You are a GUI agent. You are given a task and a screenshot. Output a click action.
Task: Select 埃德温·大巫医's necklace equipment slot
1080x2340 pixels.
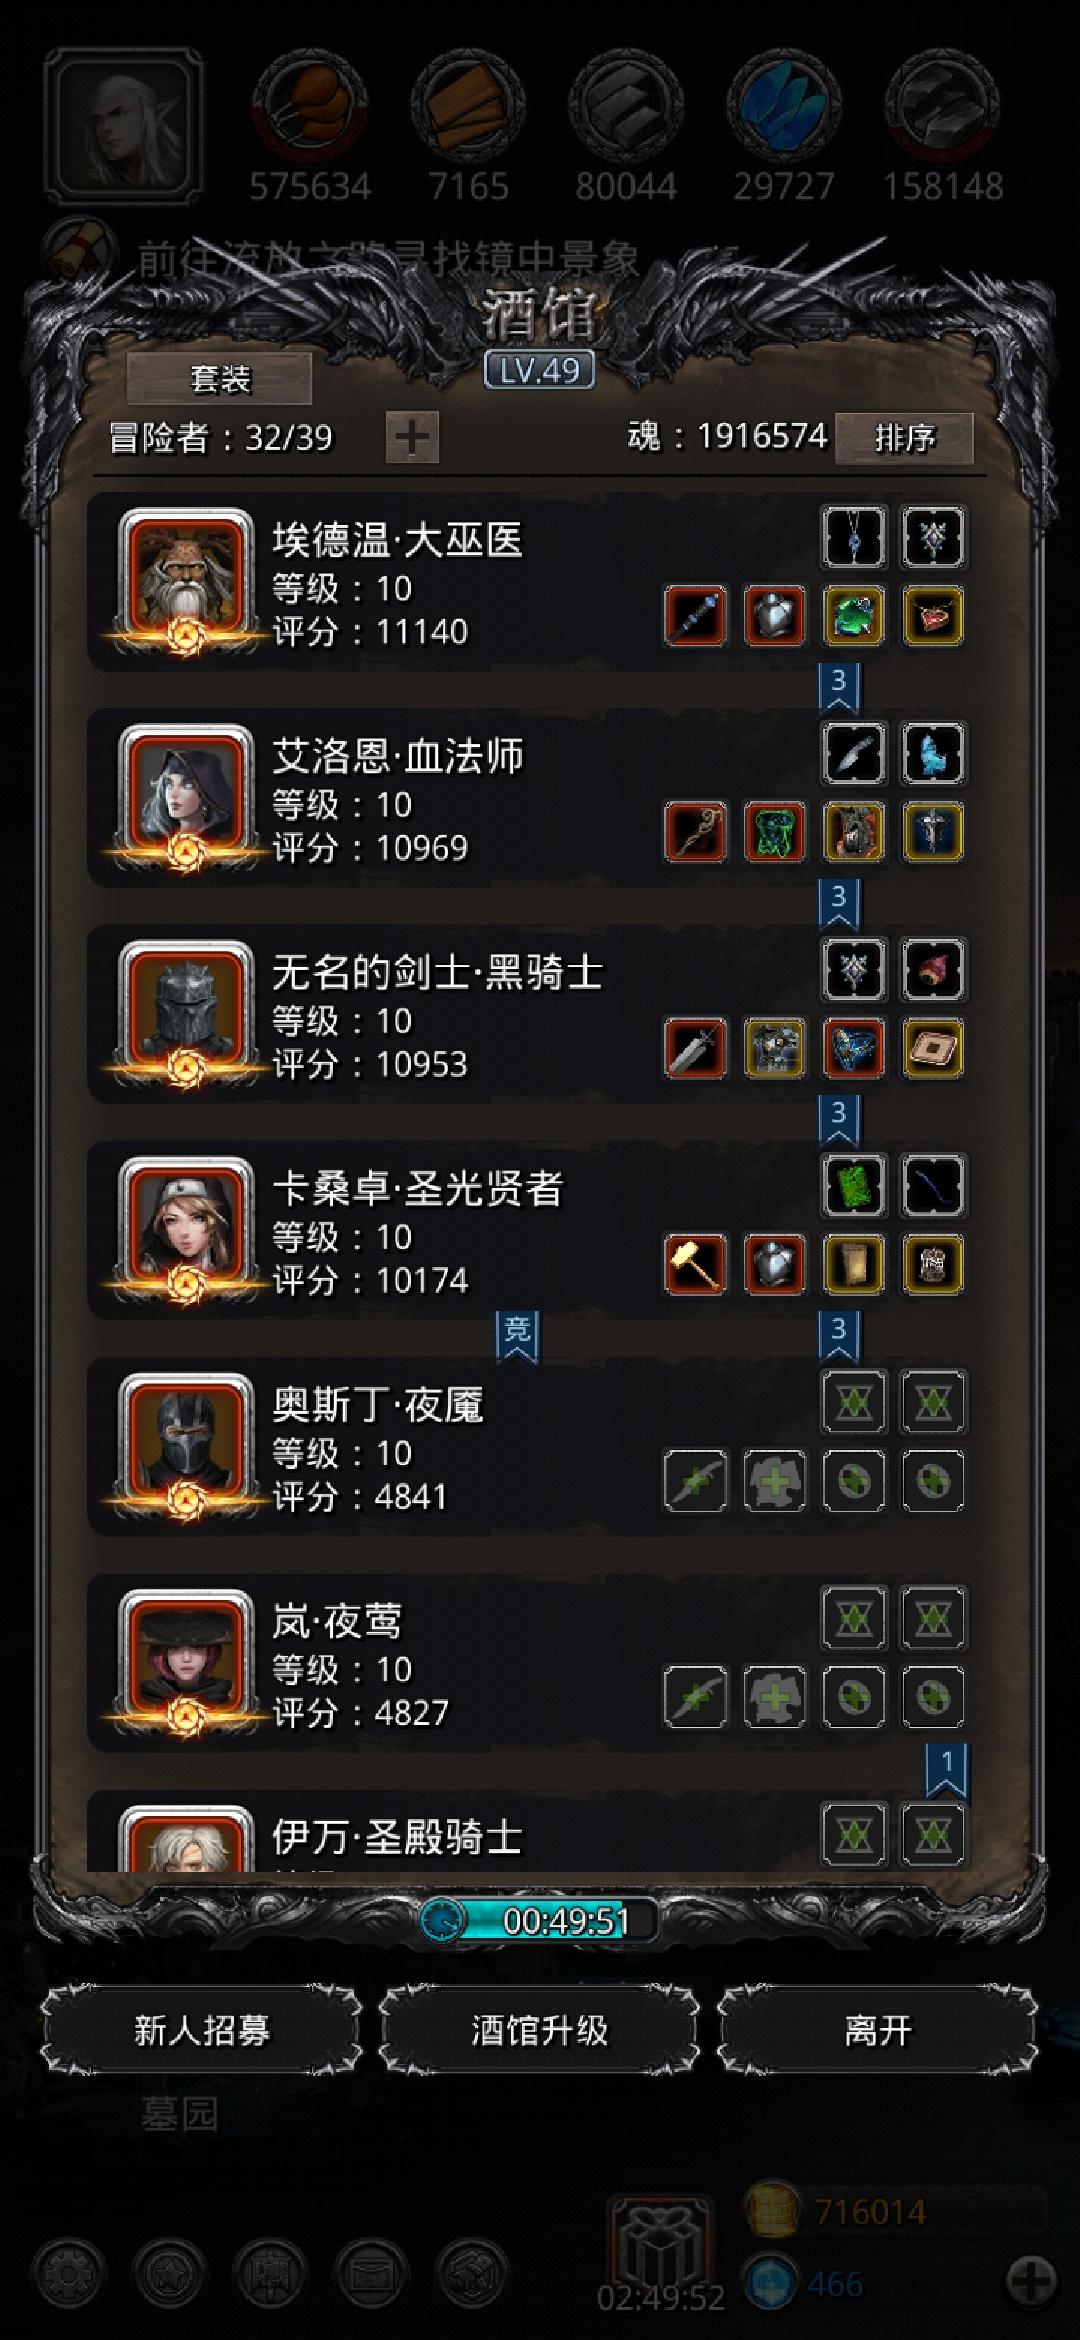click(x=854, y=538)
